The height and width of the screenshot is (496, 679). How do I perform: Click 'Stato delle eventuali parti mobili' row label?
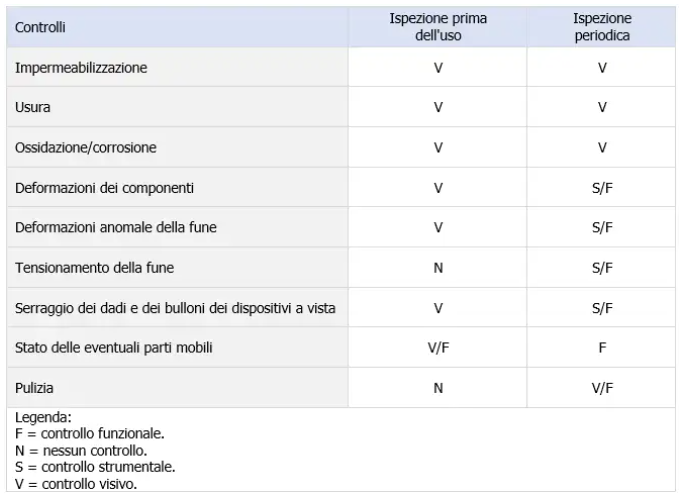(x=114, y=347)
